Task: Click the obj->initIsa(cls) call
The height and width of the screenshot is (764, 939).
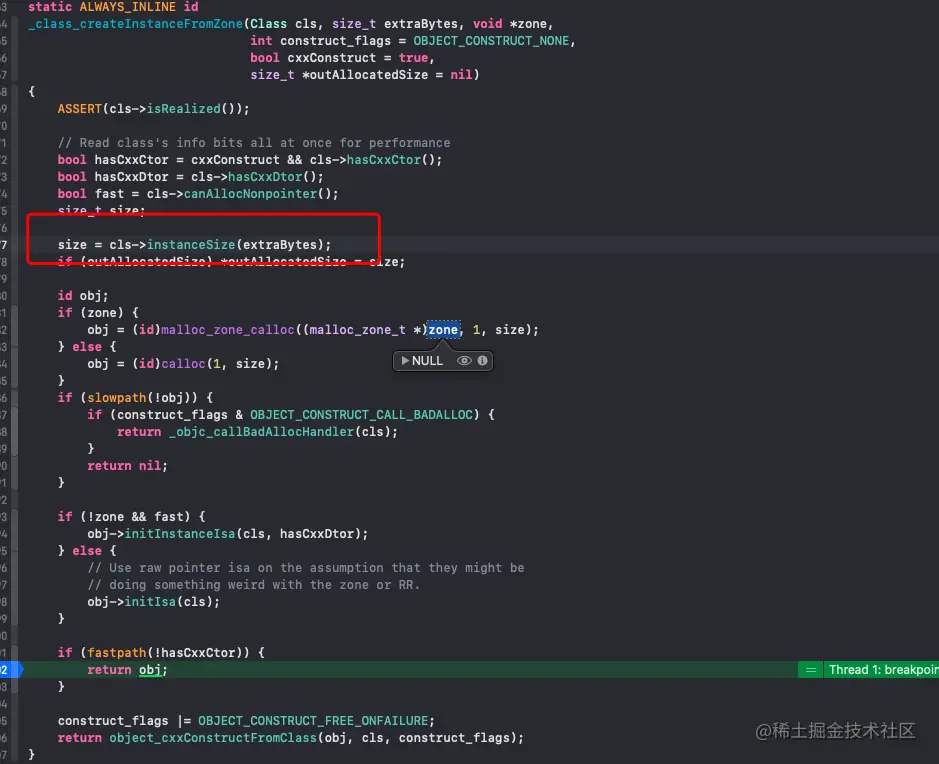Action: click(x=153, y=602)
